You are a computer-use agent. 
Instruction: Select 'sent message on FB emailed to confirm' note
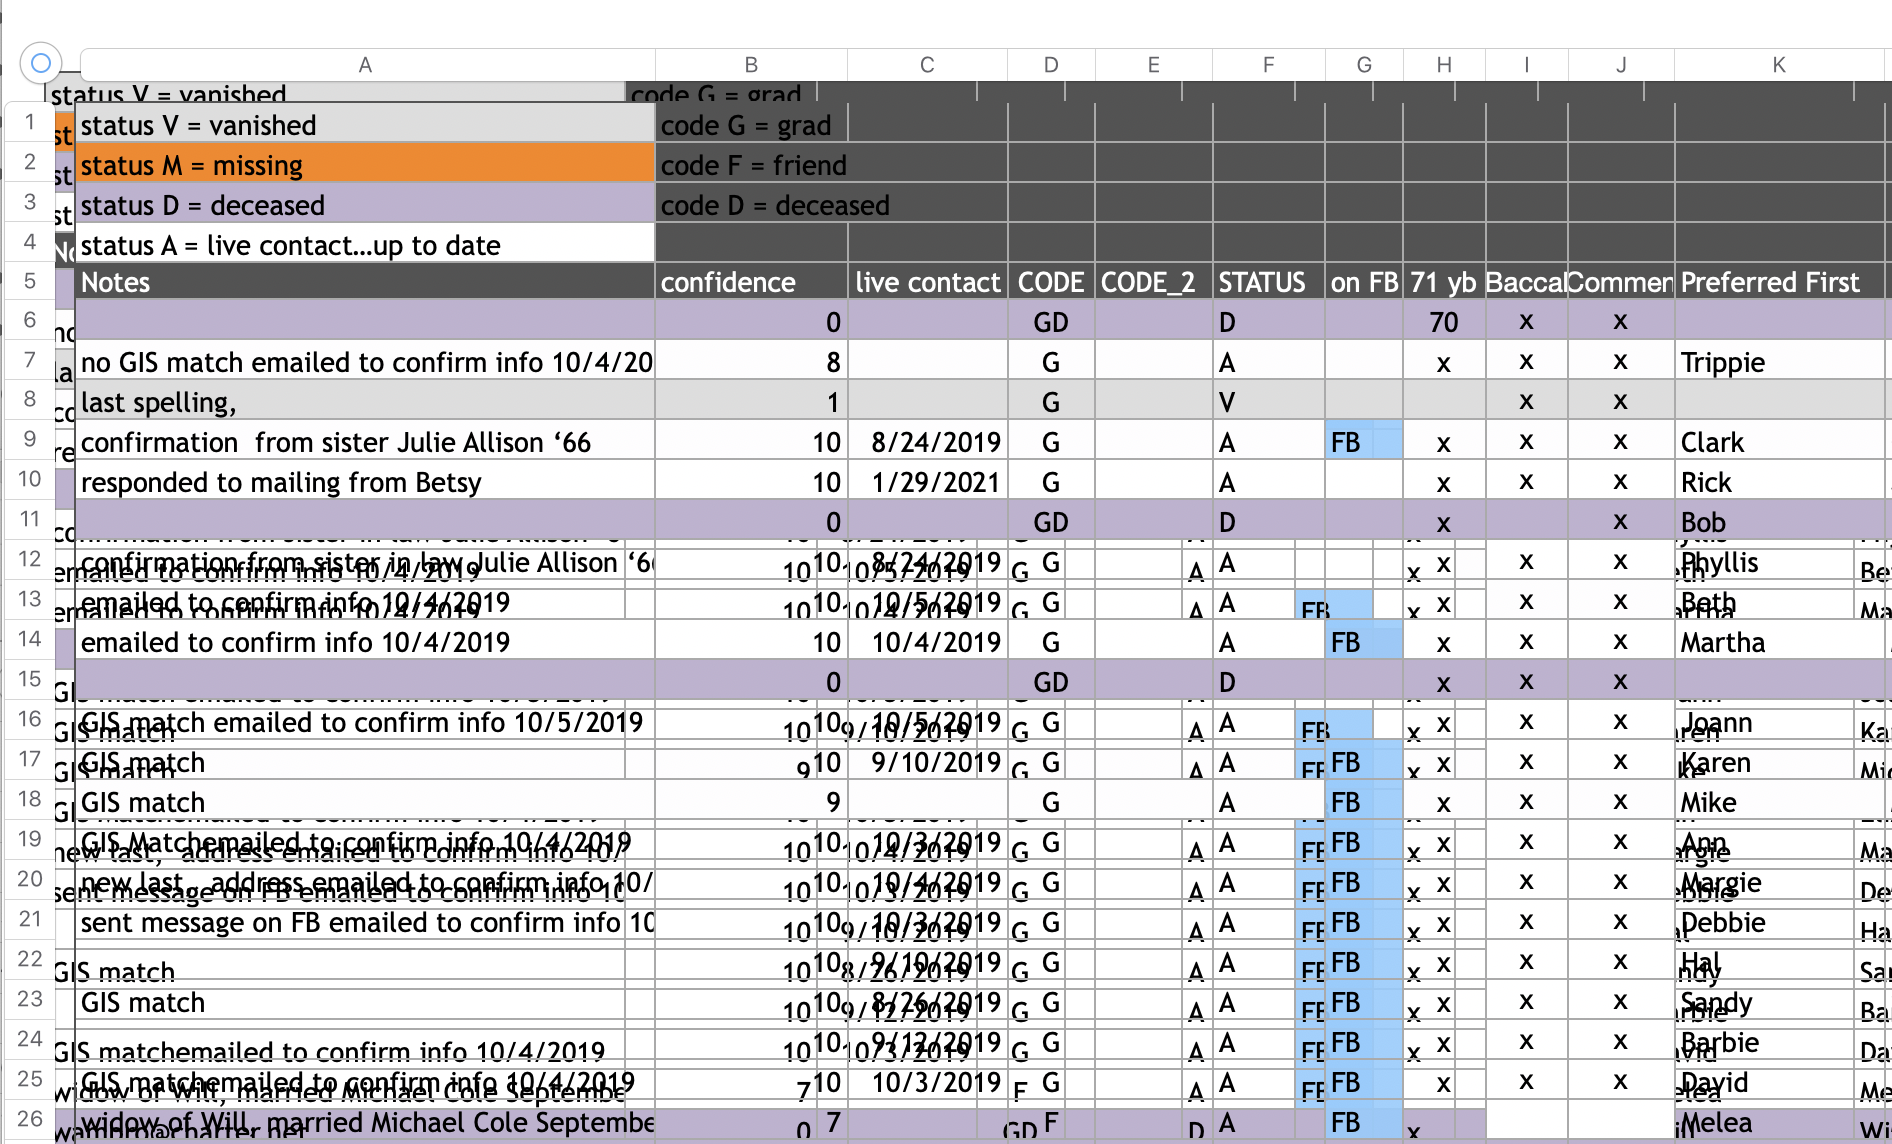click(x=365, y=921)
